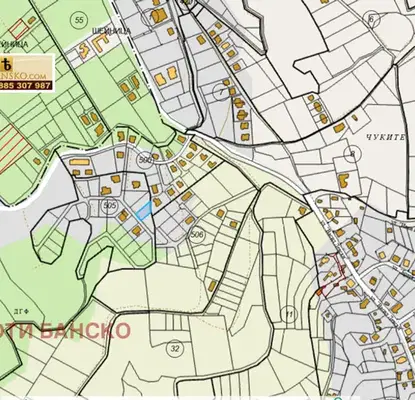The height and width of the screenshot is (400, 415).
Task: Click the circled number 8 near ЧУКИТЕ
Action: click(x=352, y=154)
